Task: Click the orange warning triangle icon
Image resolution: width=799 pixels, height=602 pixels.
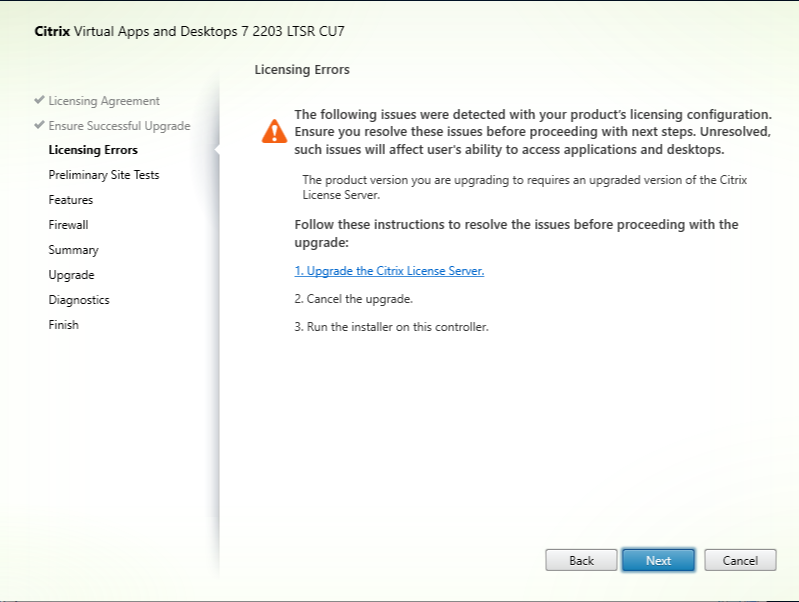Action: pyautogui.click(x=273, y=131)
